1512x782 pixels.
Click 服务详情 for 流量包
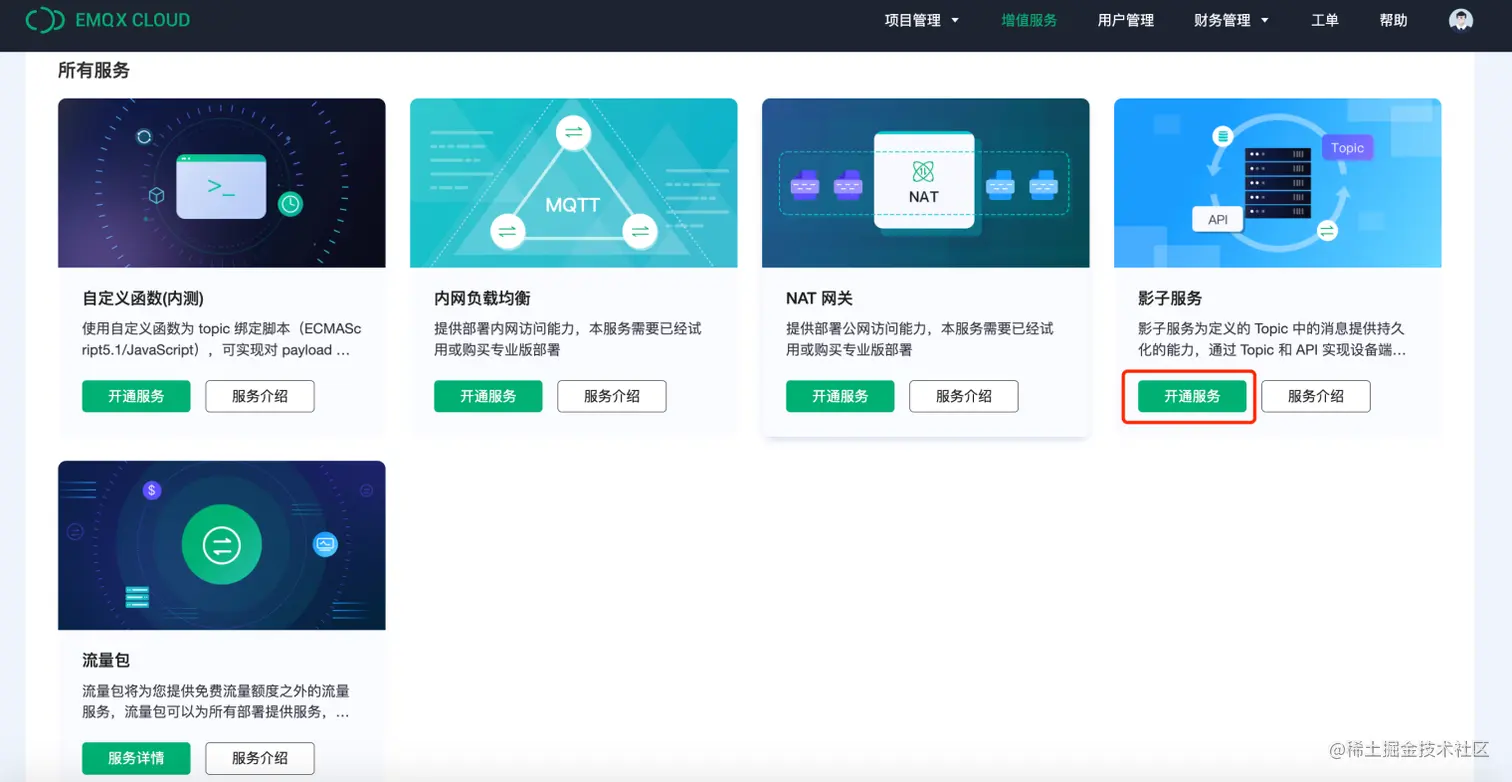136,758
